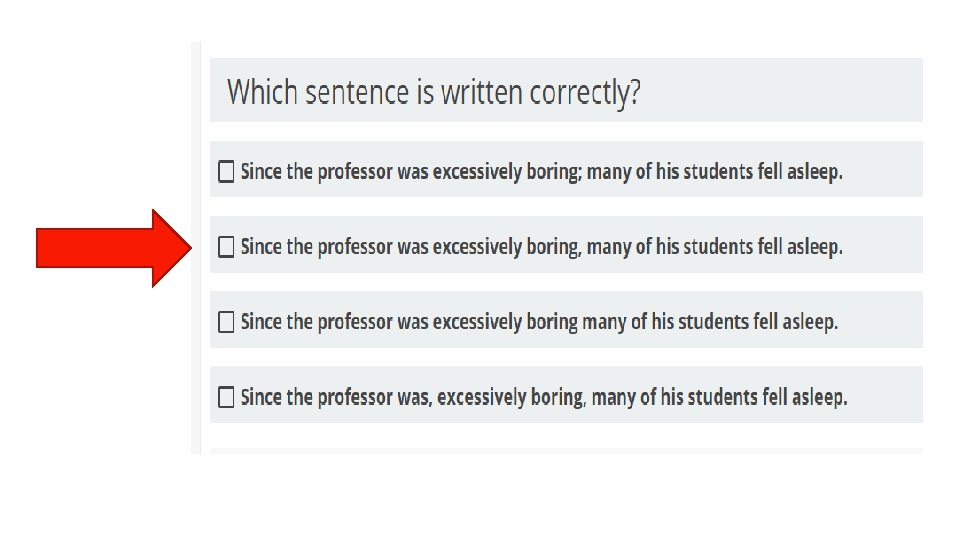Click the "Which sentence is written correctly?" heading

[434, 93]
